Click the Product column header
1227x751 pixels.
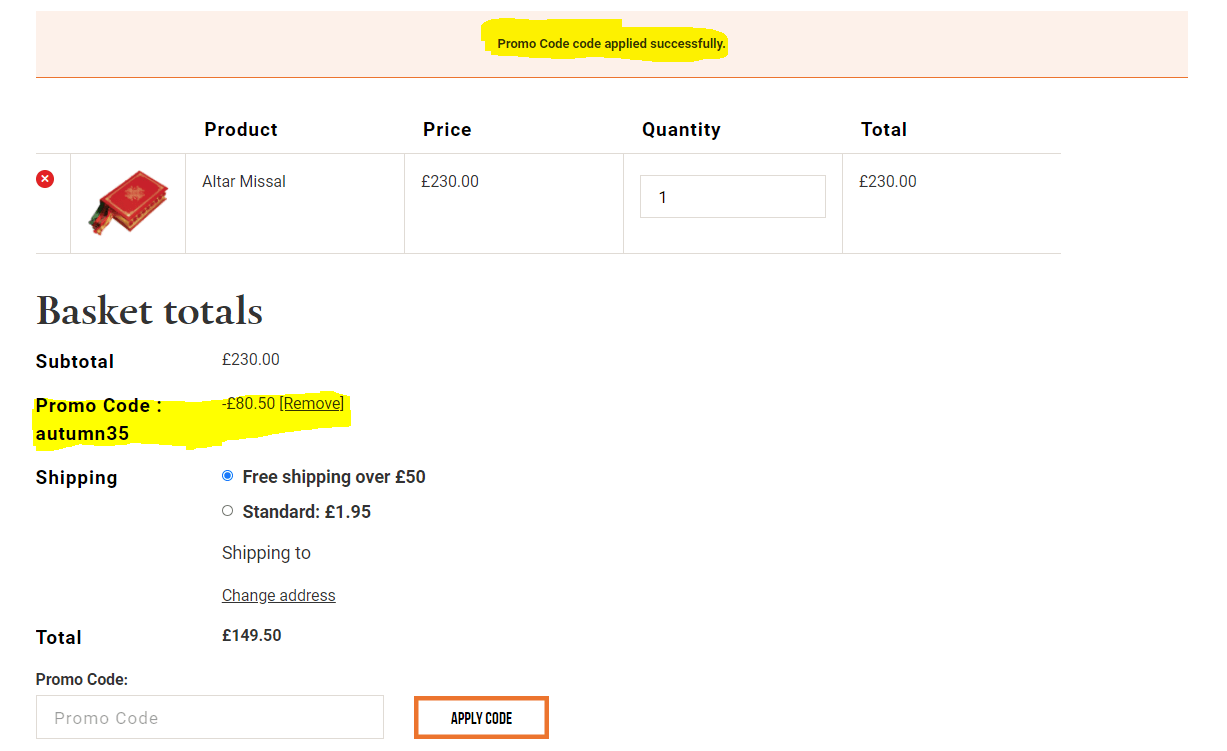(241, 129)
